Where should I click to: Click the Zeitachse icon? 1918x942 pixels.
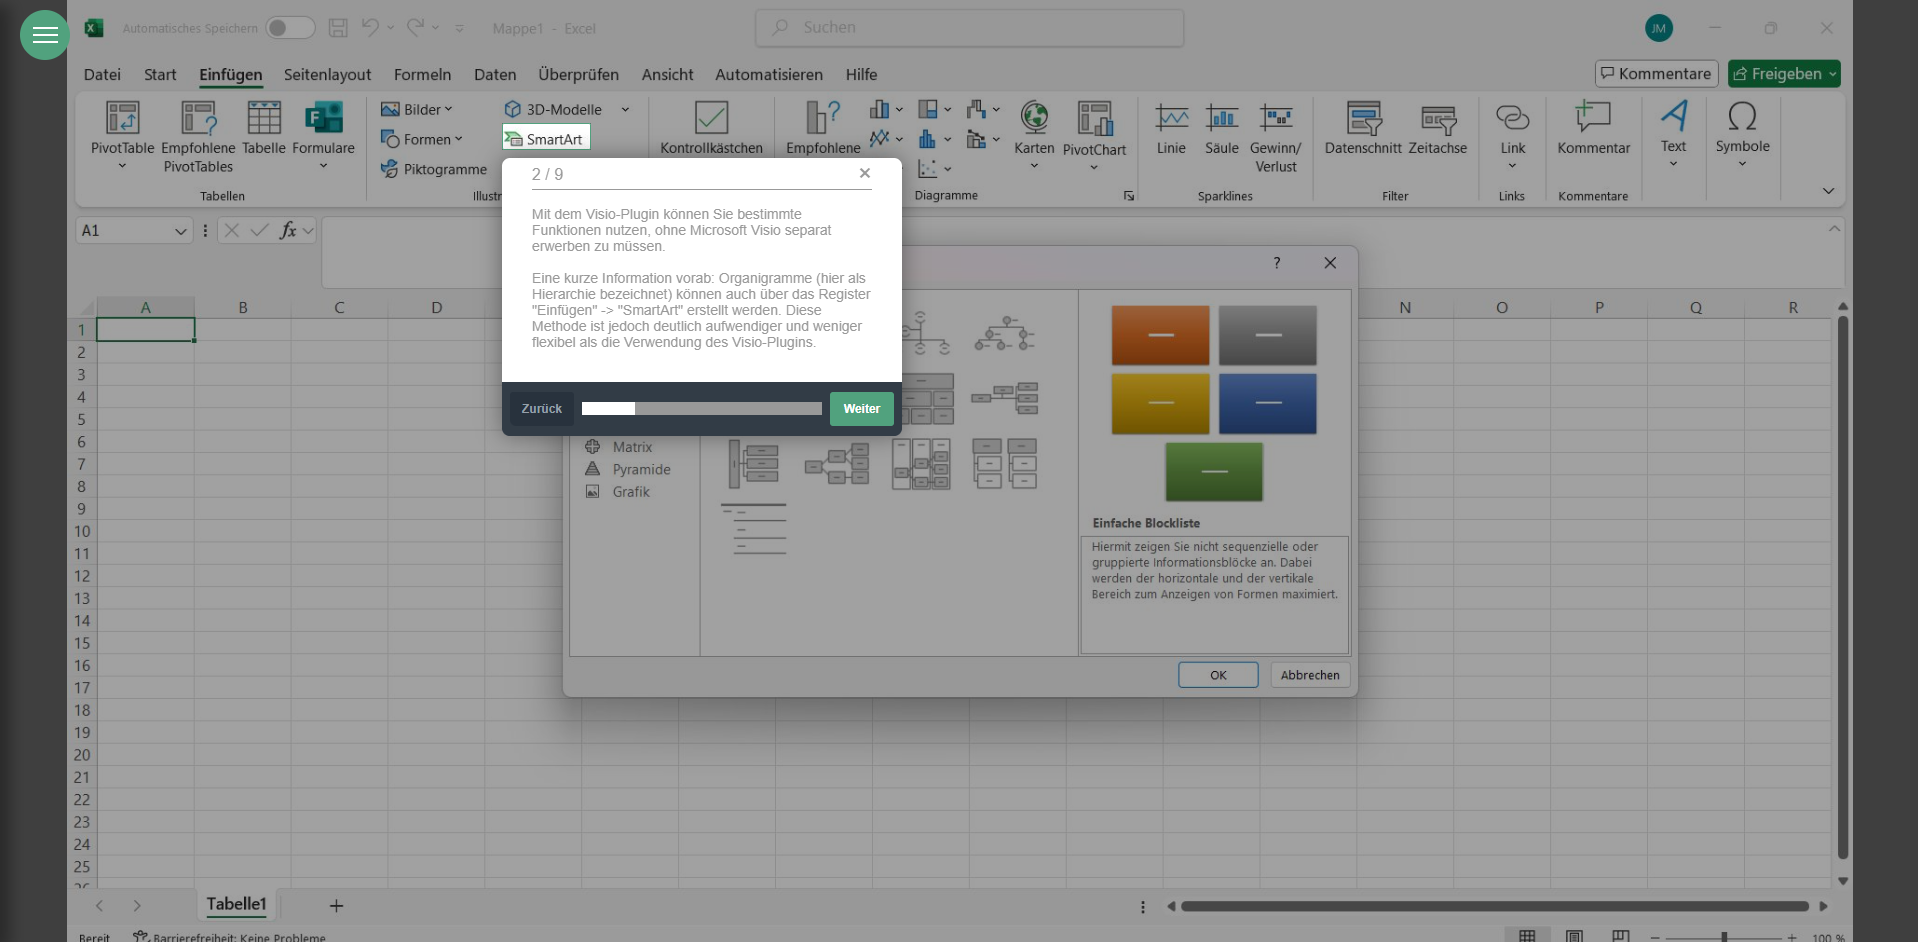(1438, 118)
